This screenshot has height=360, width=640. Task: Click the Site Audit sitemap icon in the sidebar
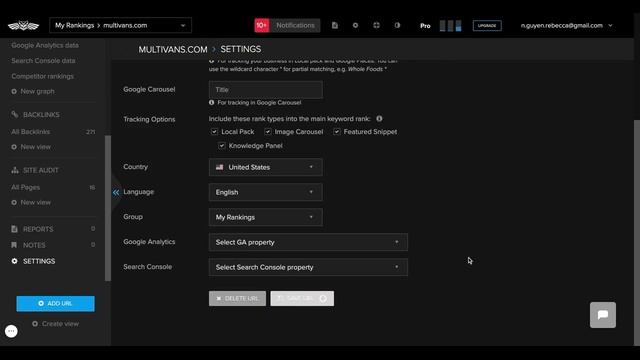pos(15,170)
